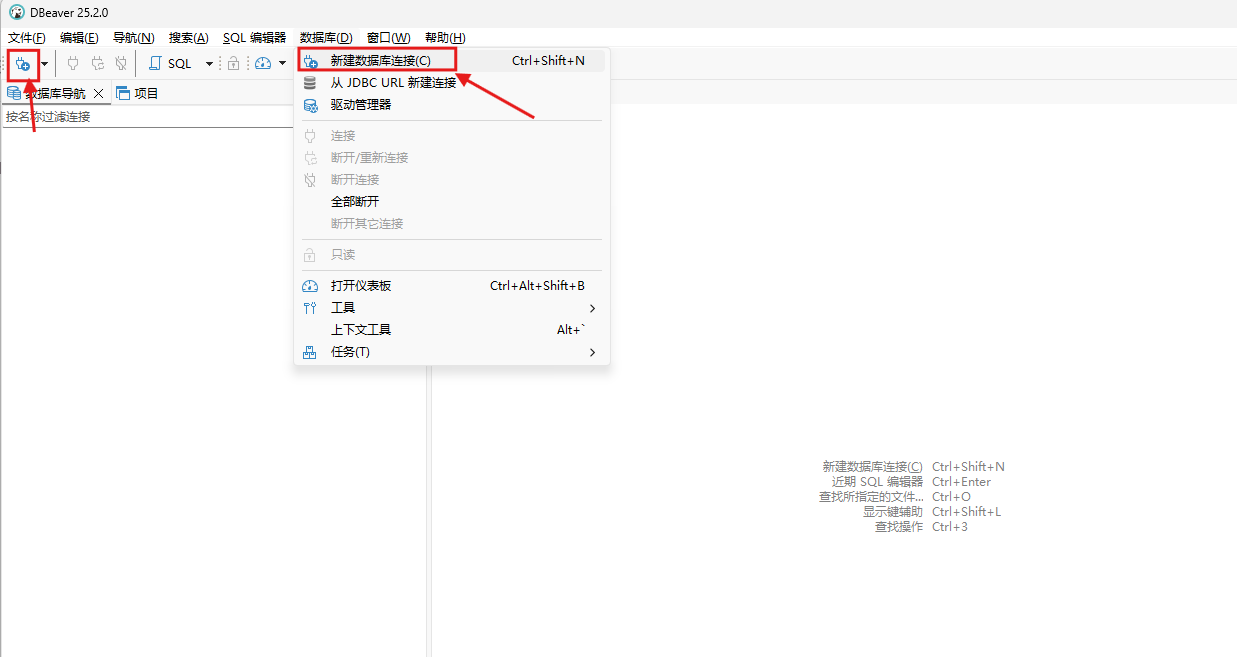Open the 帮助(H) menu
This screenshot has width=1237, height=657.
[445, 38]
